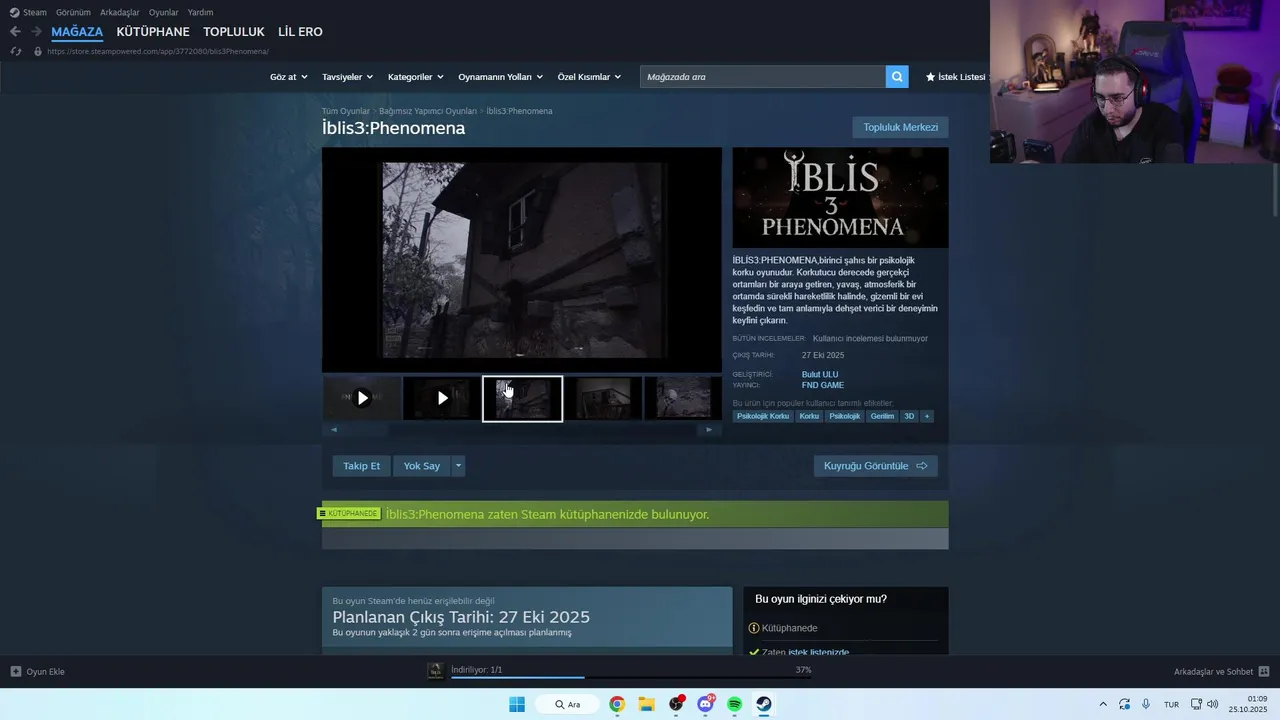The image size is (1280, 720).
Task: Open the Windows Start menu
Action: coord(516,704)
